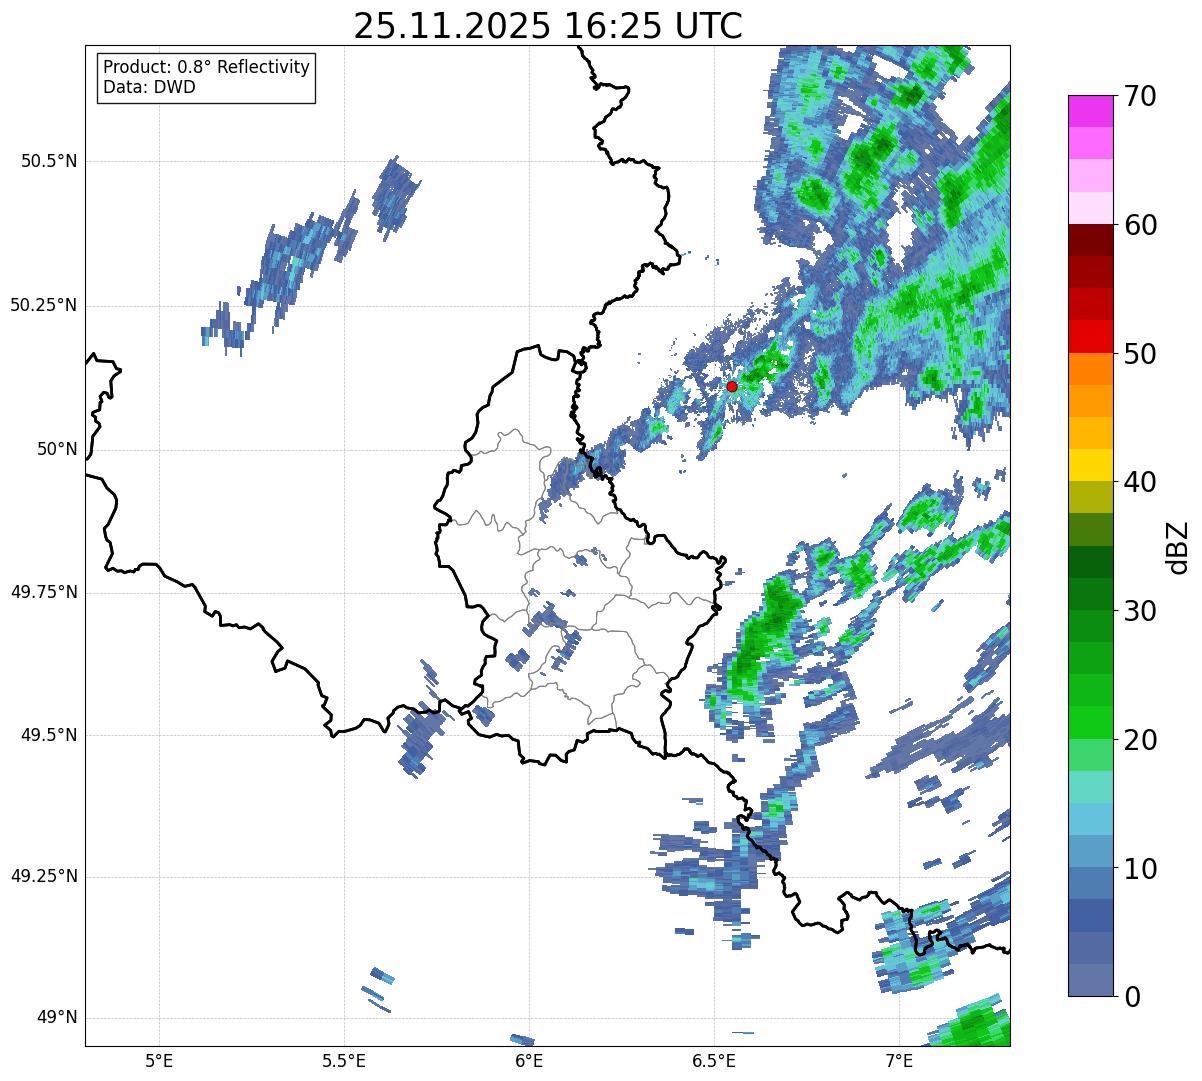Click the 50.25°N latitude label
Viewport: 1202px width, 1081px height.
pyautogui.click(x=44, y=305)
